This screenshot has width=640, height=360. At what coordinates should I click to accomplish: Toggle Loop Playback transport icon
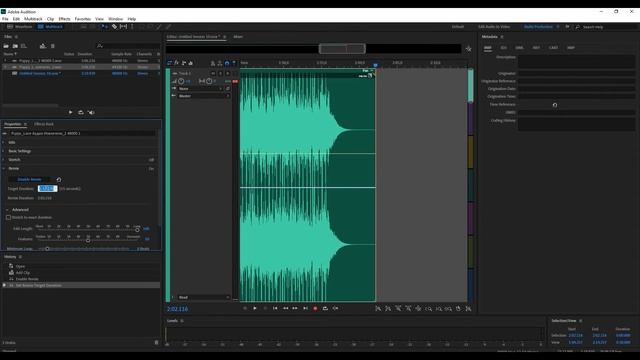pos(325,309)
